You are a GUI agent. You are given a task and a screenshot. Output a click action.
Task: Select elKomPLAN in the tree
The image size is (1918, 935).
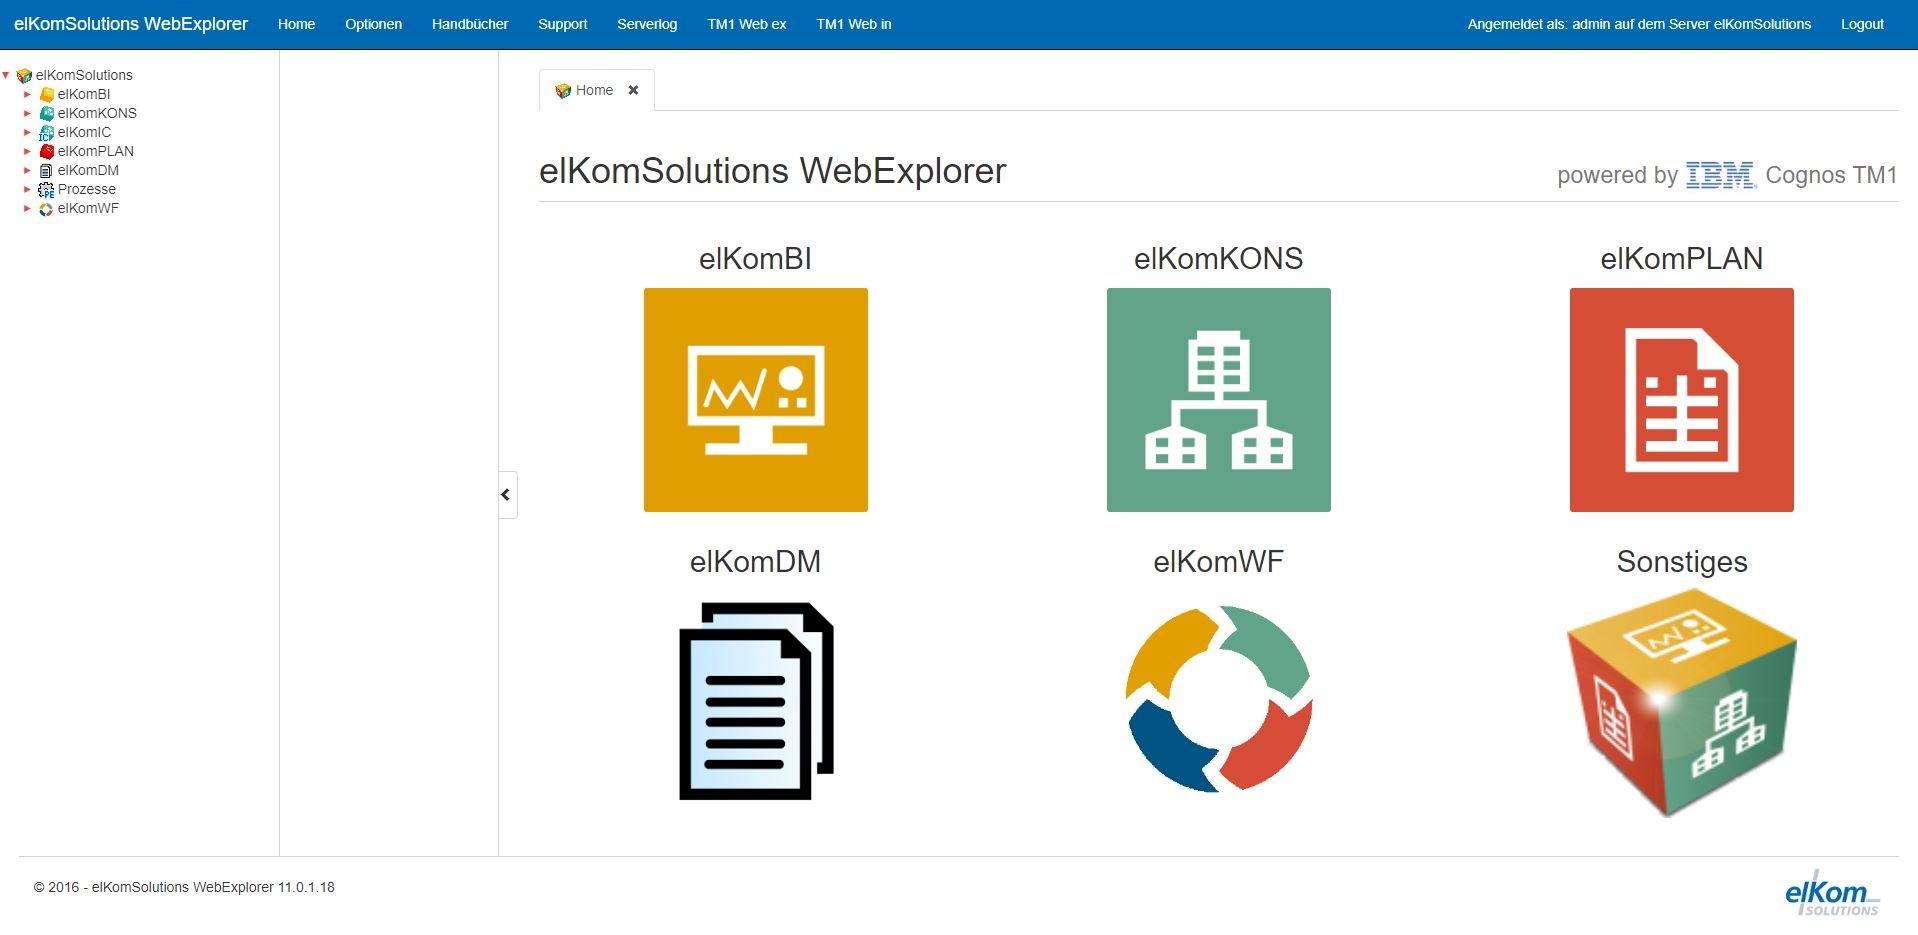click(x=95, y=151)
